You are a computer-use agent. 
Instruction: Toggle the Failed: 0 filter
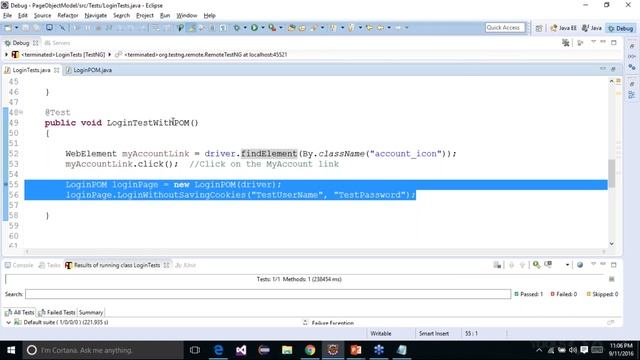point(564,294)
